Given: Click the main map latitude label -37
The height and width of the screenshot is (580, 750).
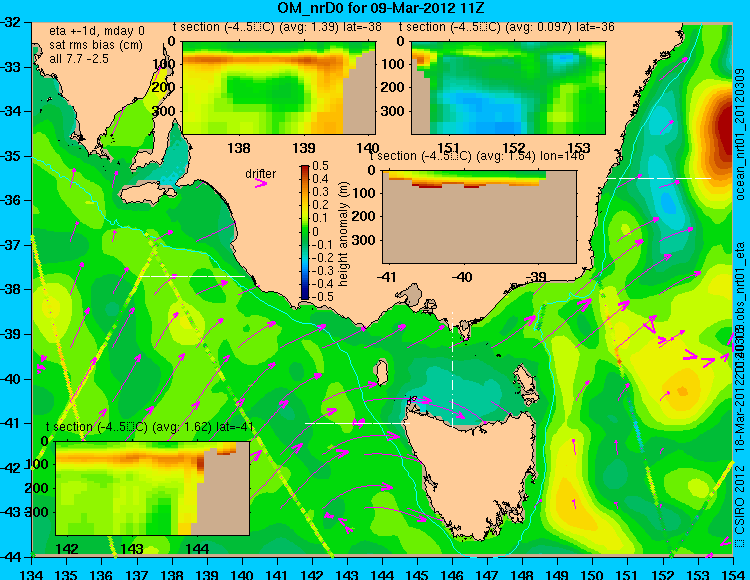Looking at the screenshot, I should click(11, 245).
